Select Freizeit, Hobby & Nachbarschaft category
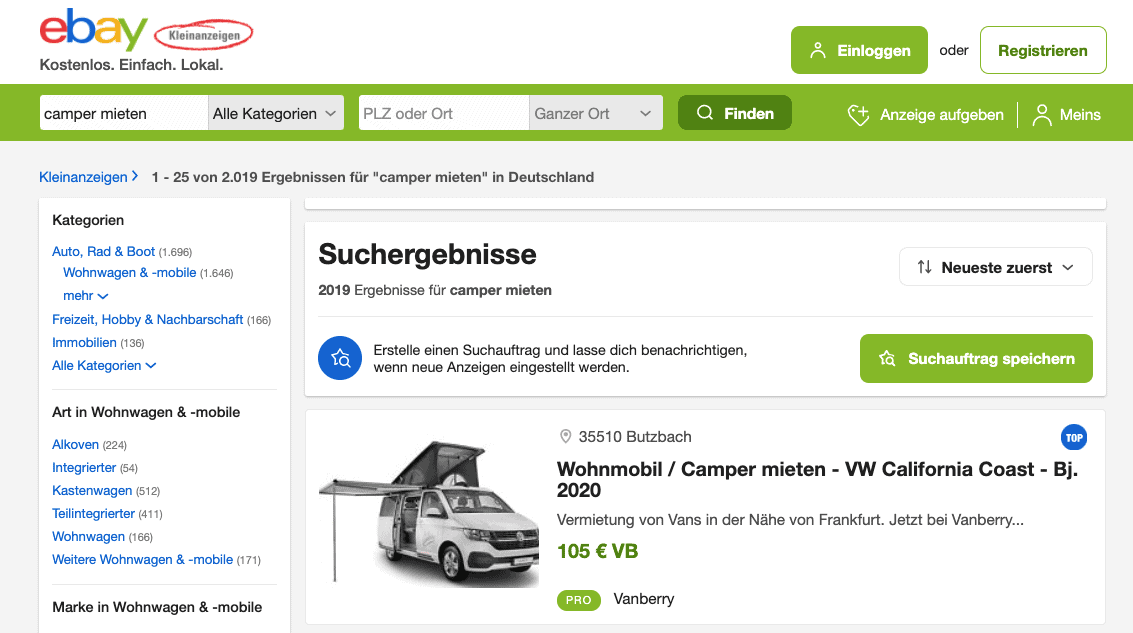The width and height of the screenshot is (1133, 633). (x=147, y=319)
